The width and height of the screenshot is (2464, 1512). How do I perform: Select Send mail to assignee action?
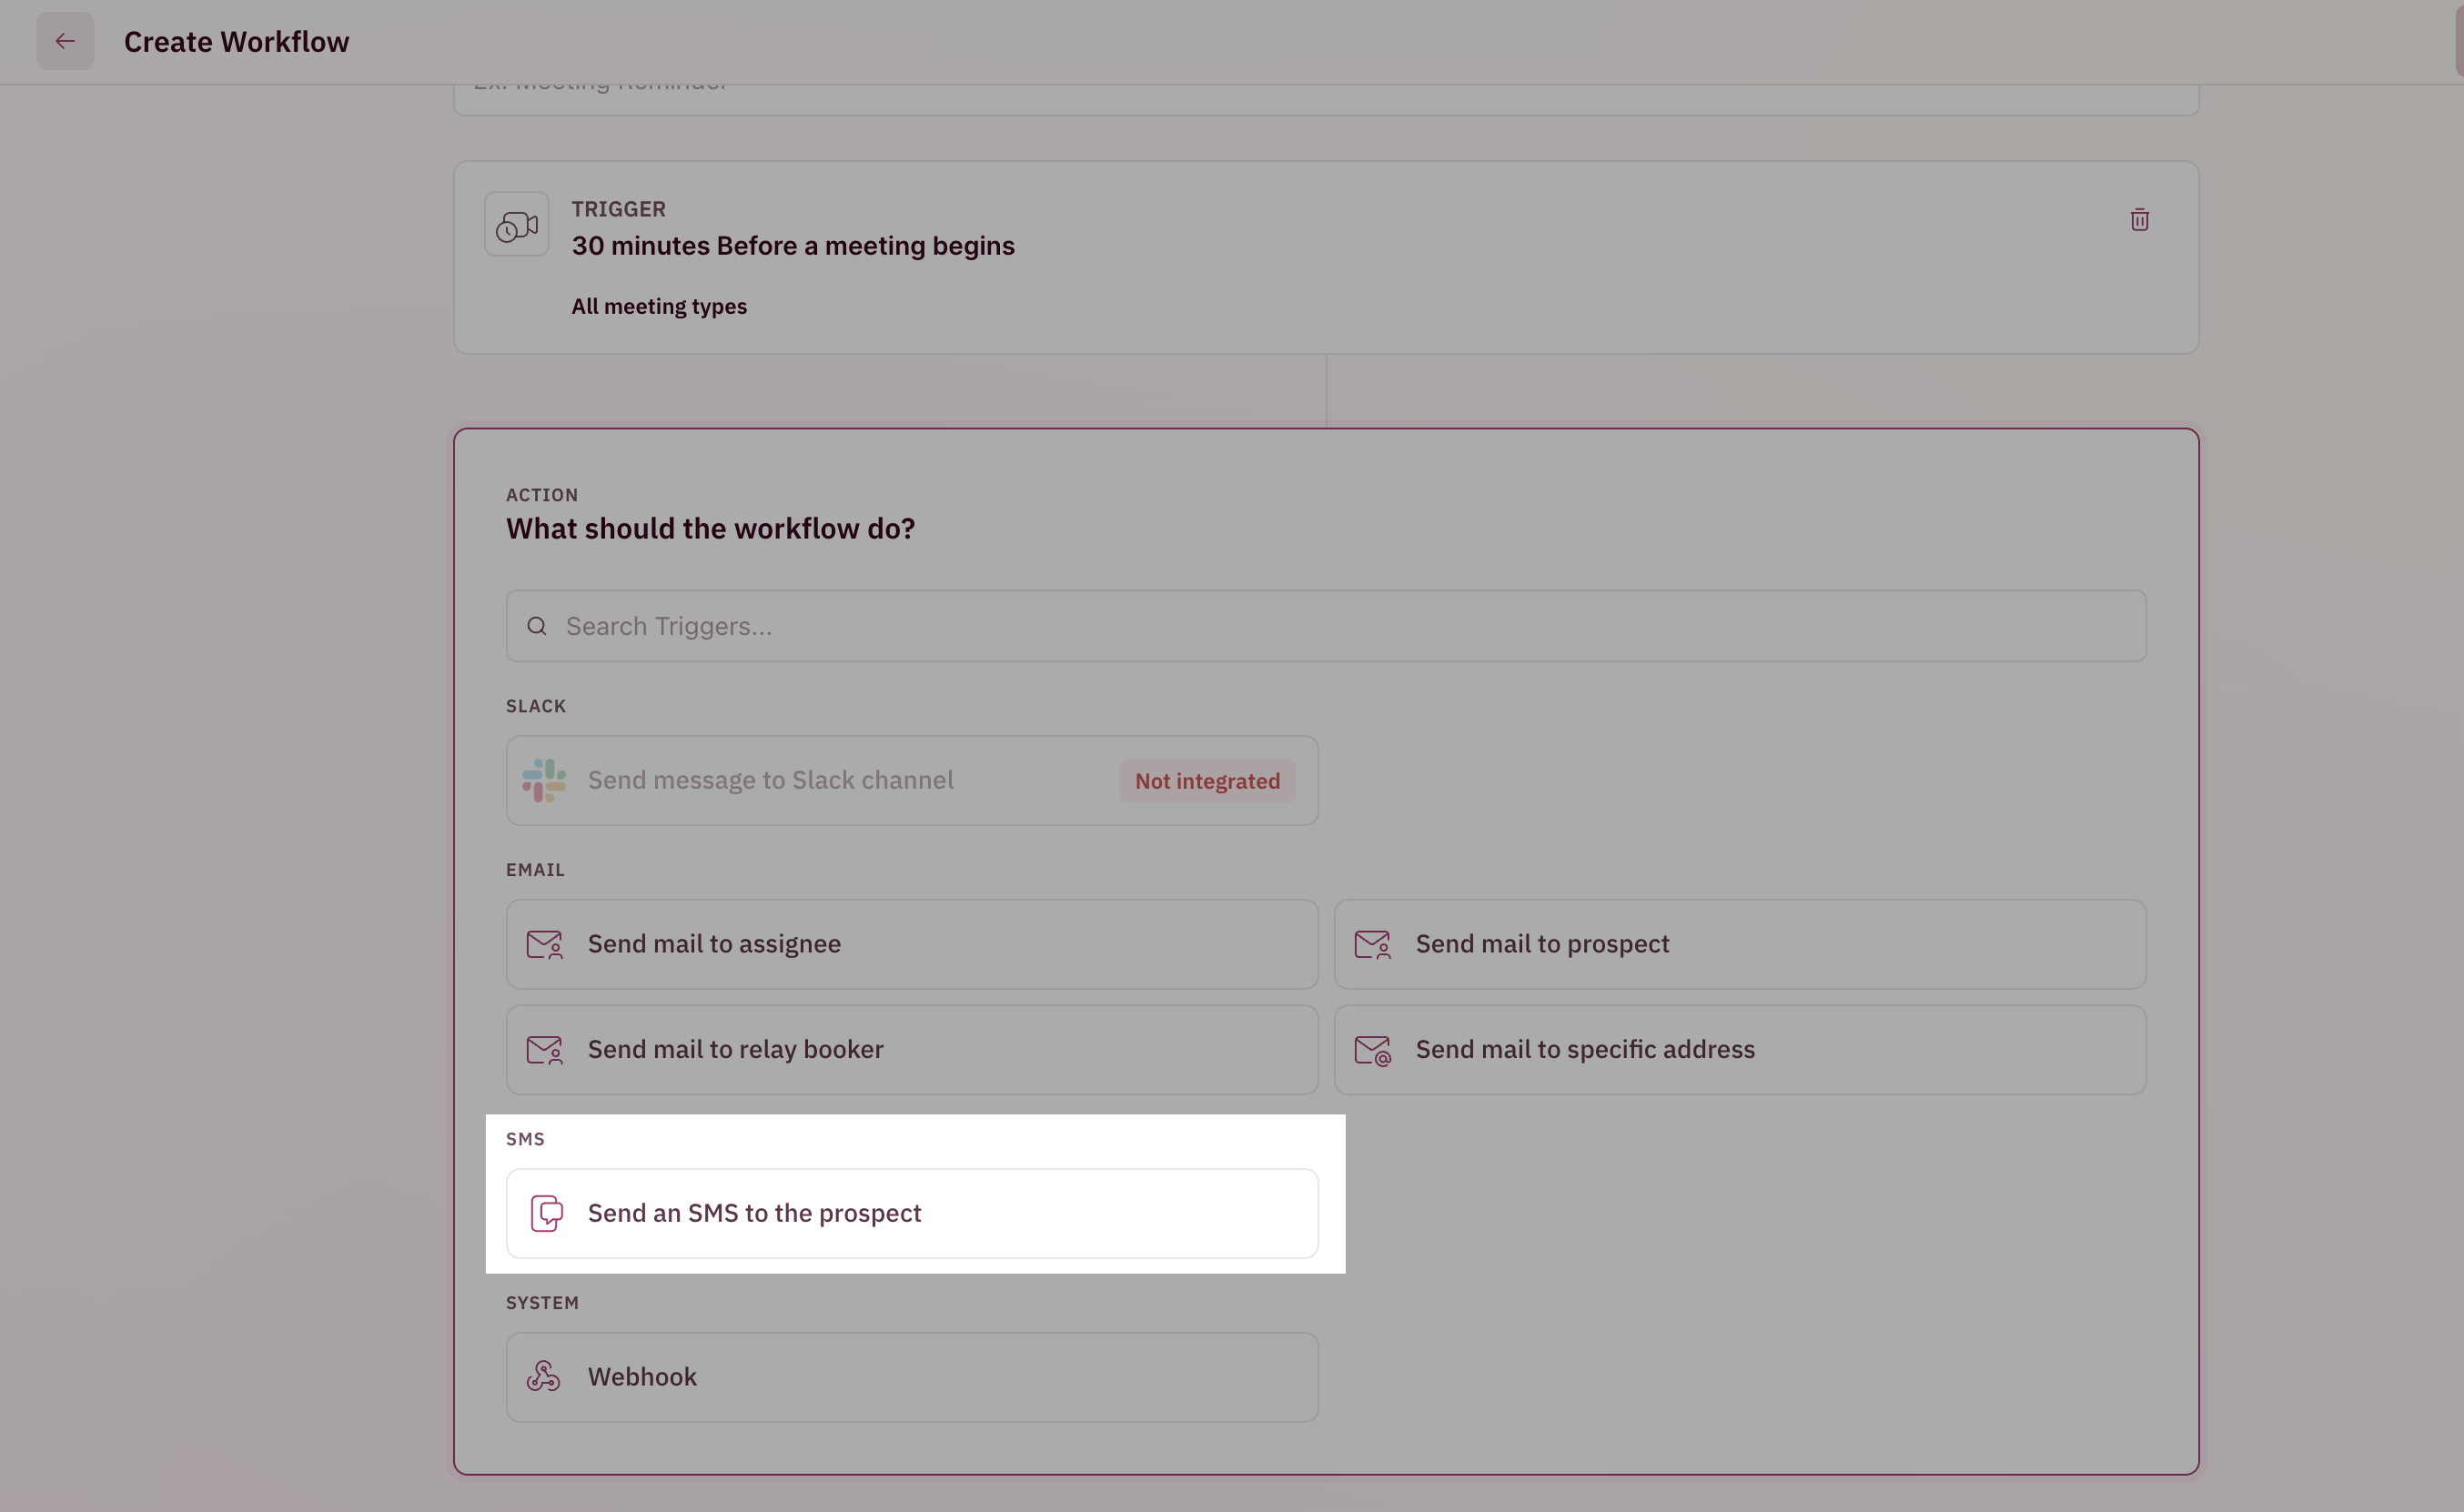click(x=912, y=944)
